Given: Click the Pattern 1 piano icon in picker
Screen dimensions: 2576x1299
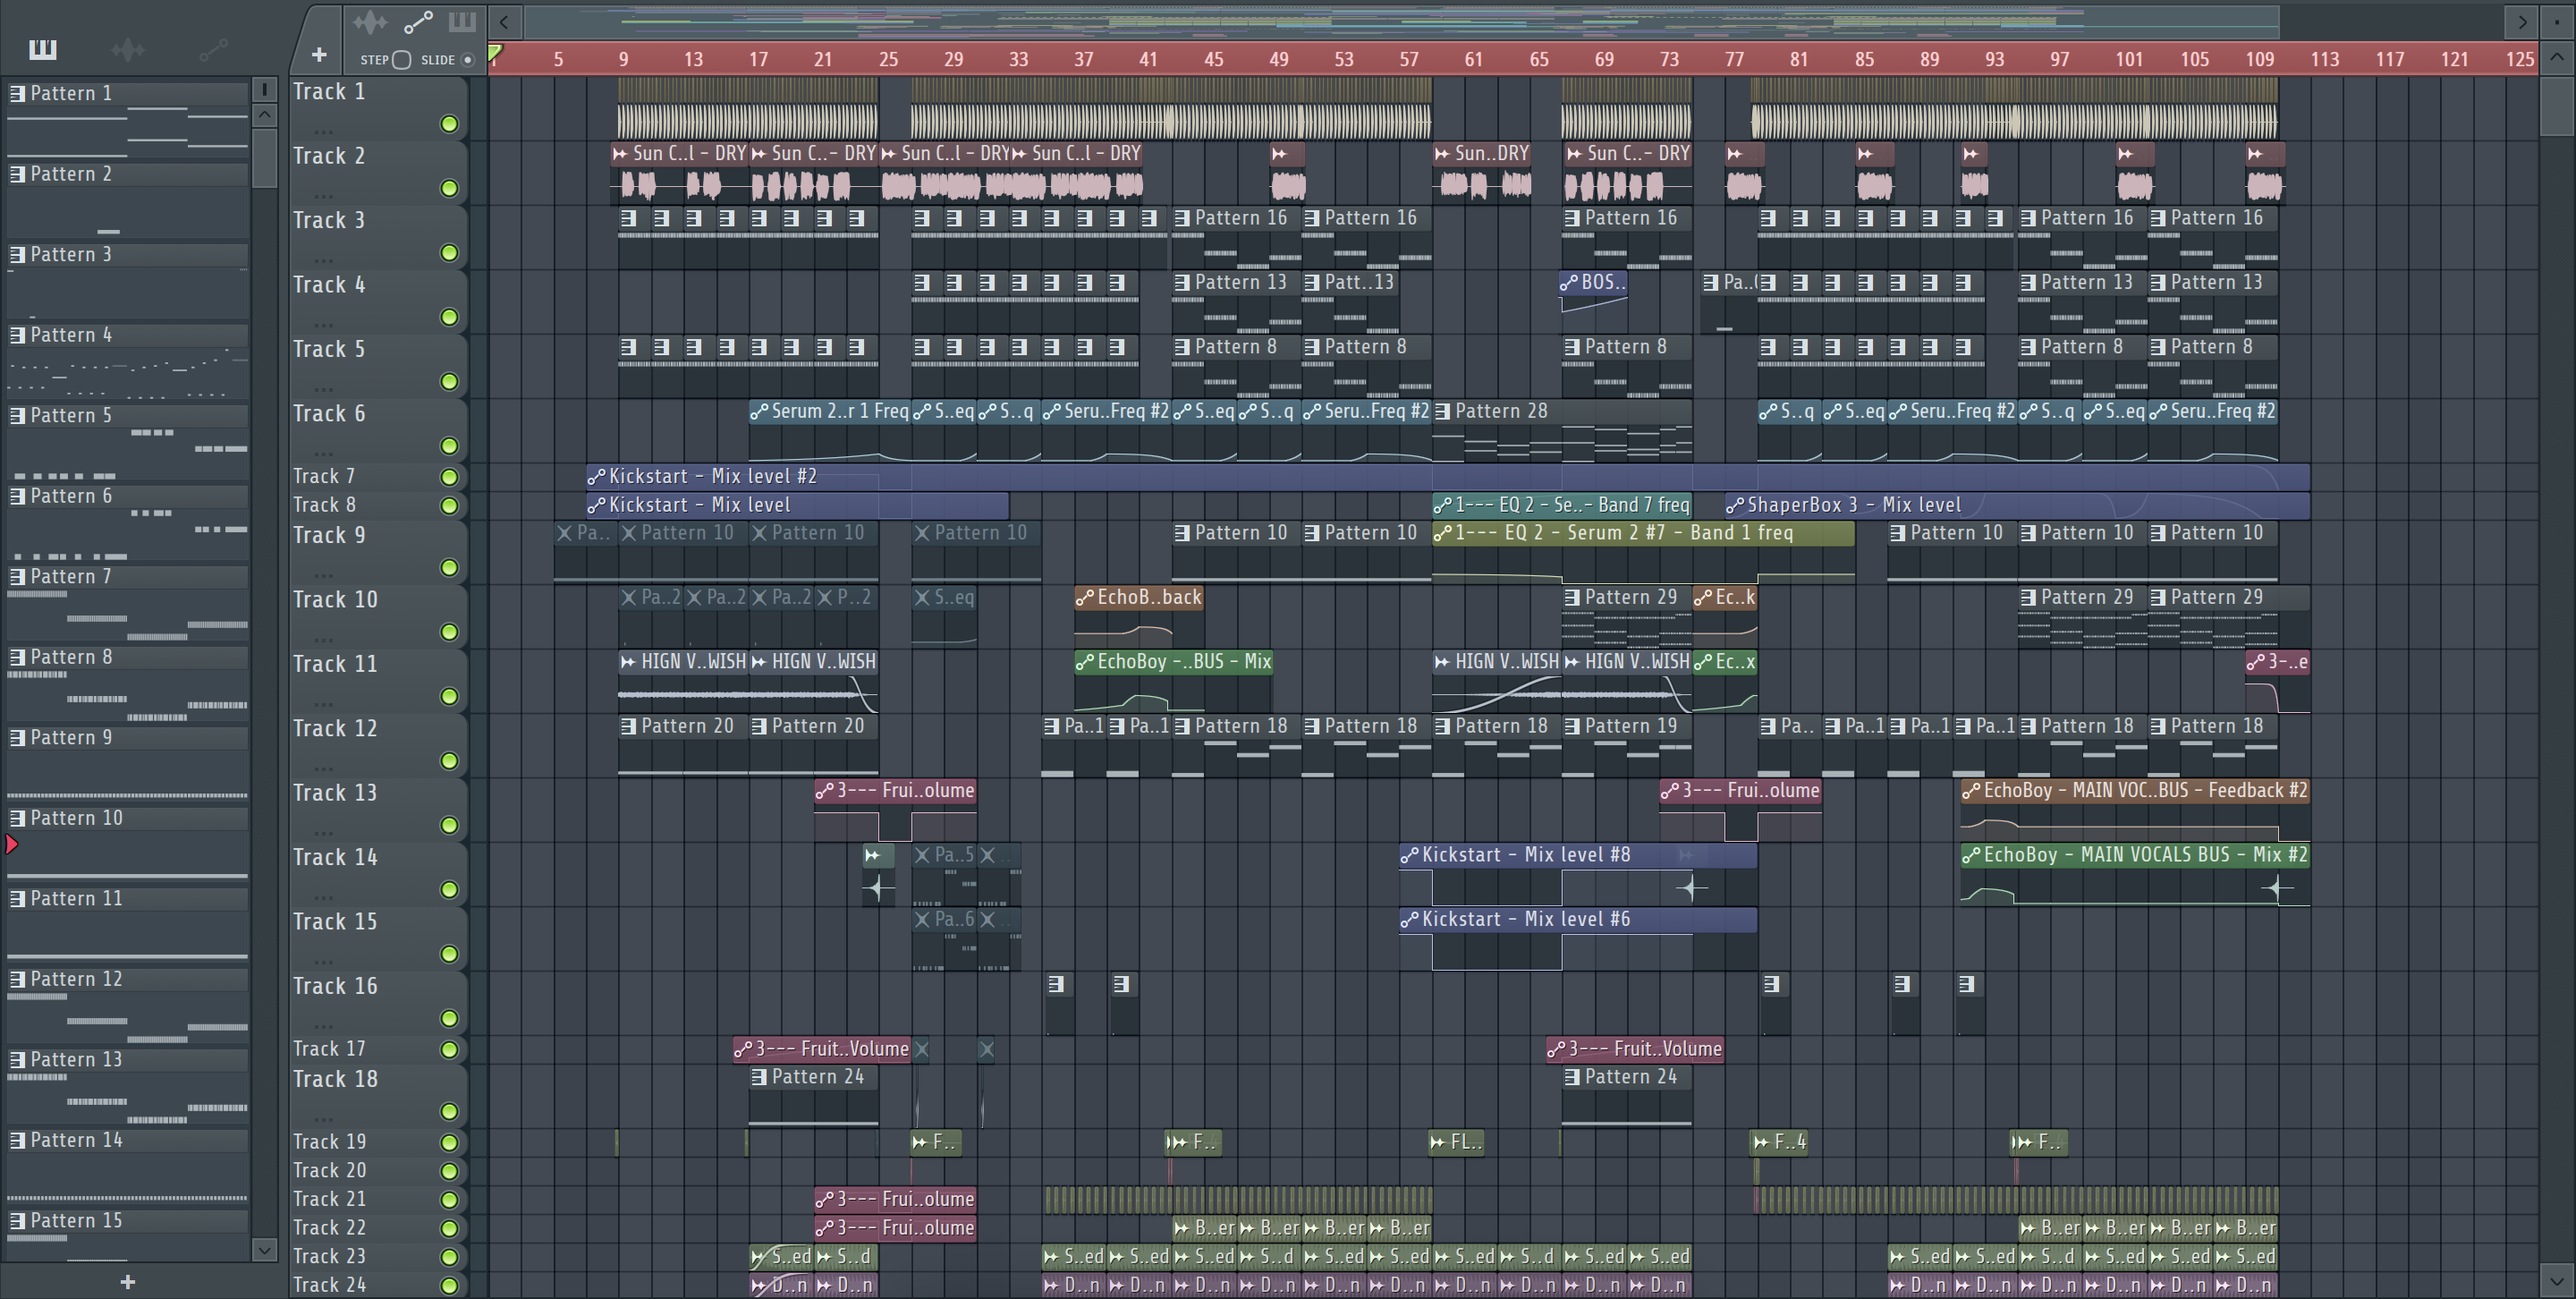Looking at the screenshot, I should tap(17, 93).
